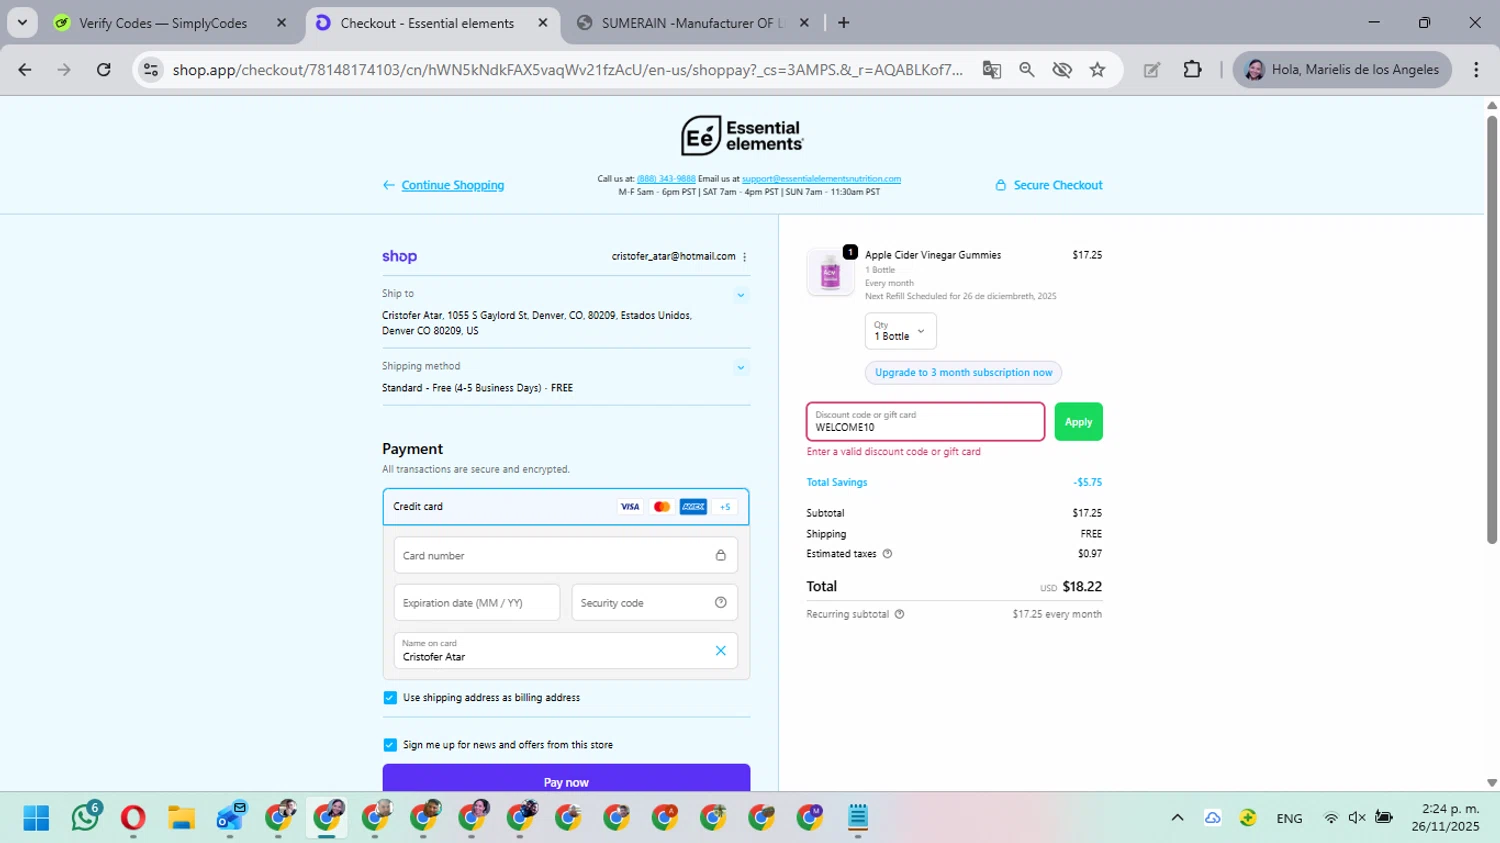Toggle Sign me up for news checkbox
This screenshot has width=1500, height=843.
point(390,745)
